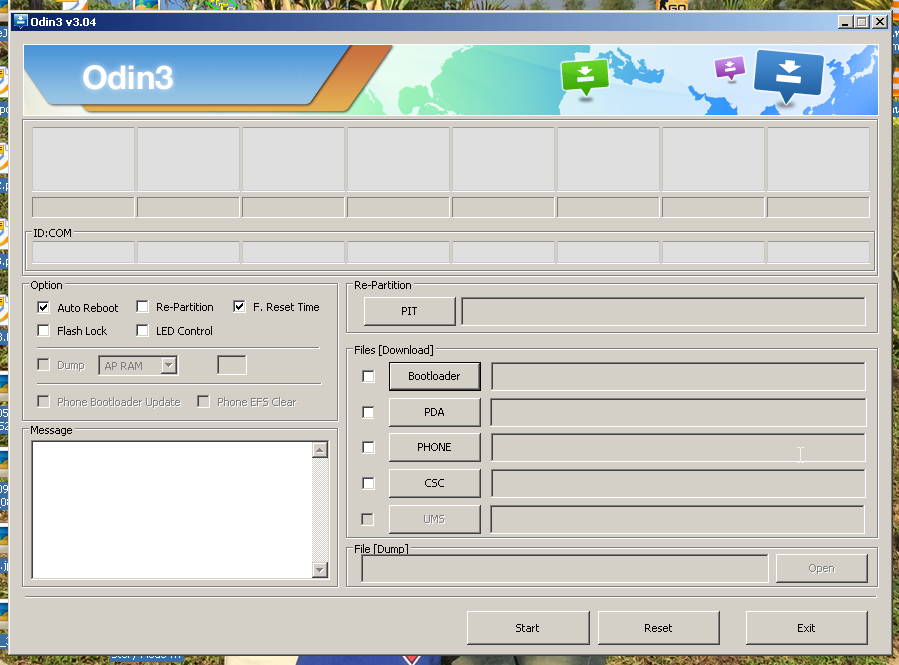Click Message box scroll up arrow
This screenshot has width=899, height=665.
320,449
